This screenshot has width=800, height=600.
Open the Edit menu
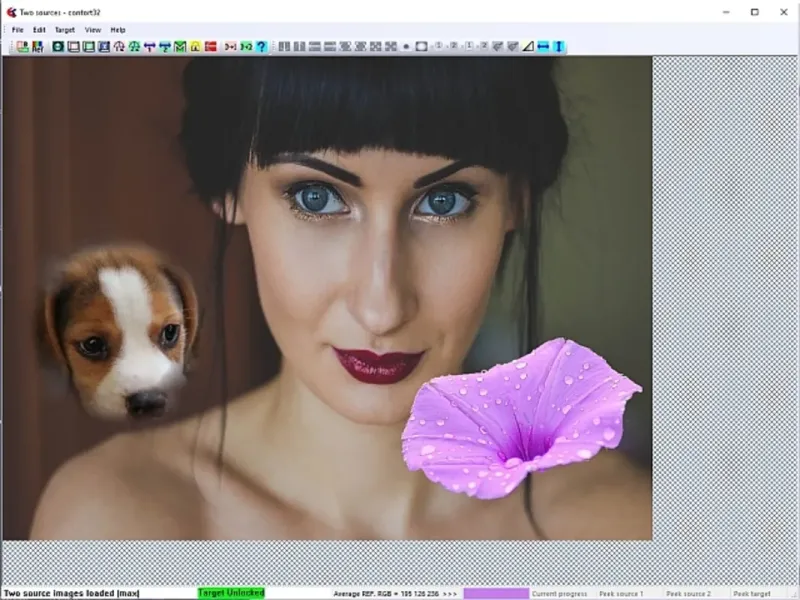[39, 30]
